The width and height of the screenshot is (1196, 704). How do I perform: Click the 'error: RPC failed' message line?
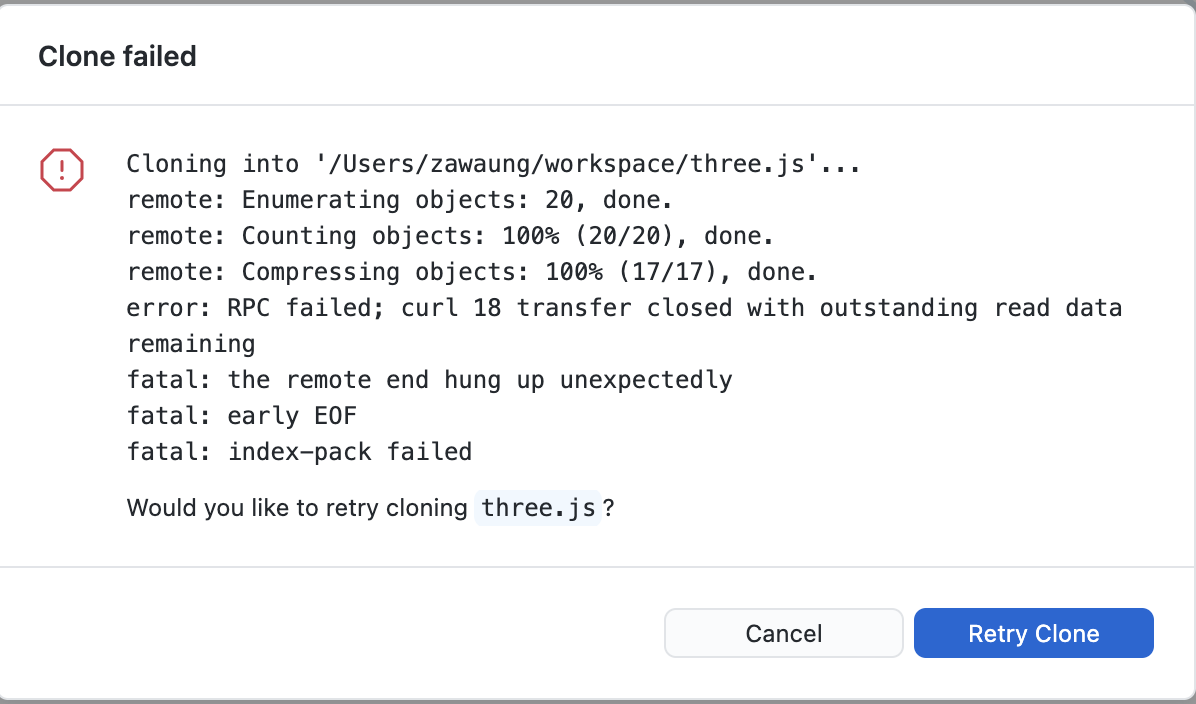(x=623, y=307)
